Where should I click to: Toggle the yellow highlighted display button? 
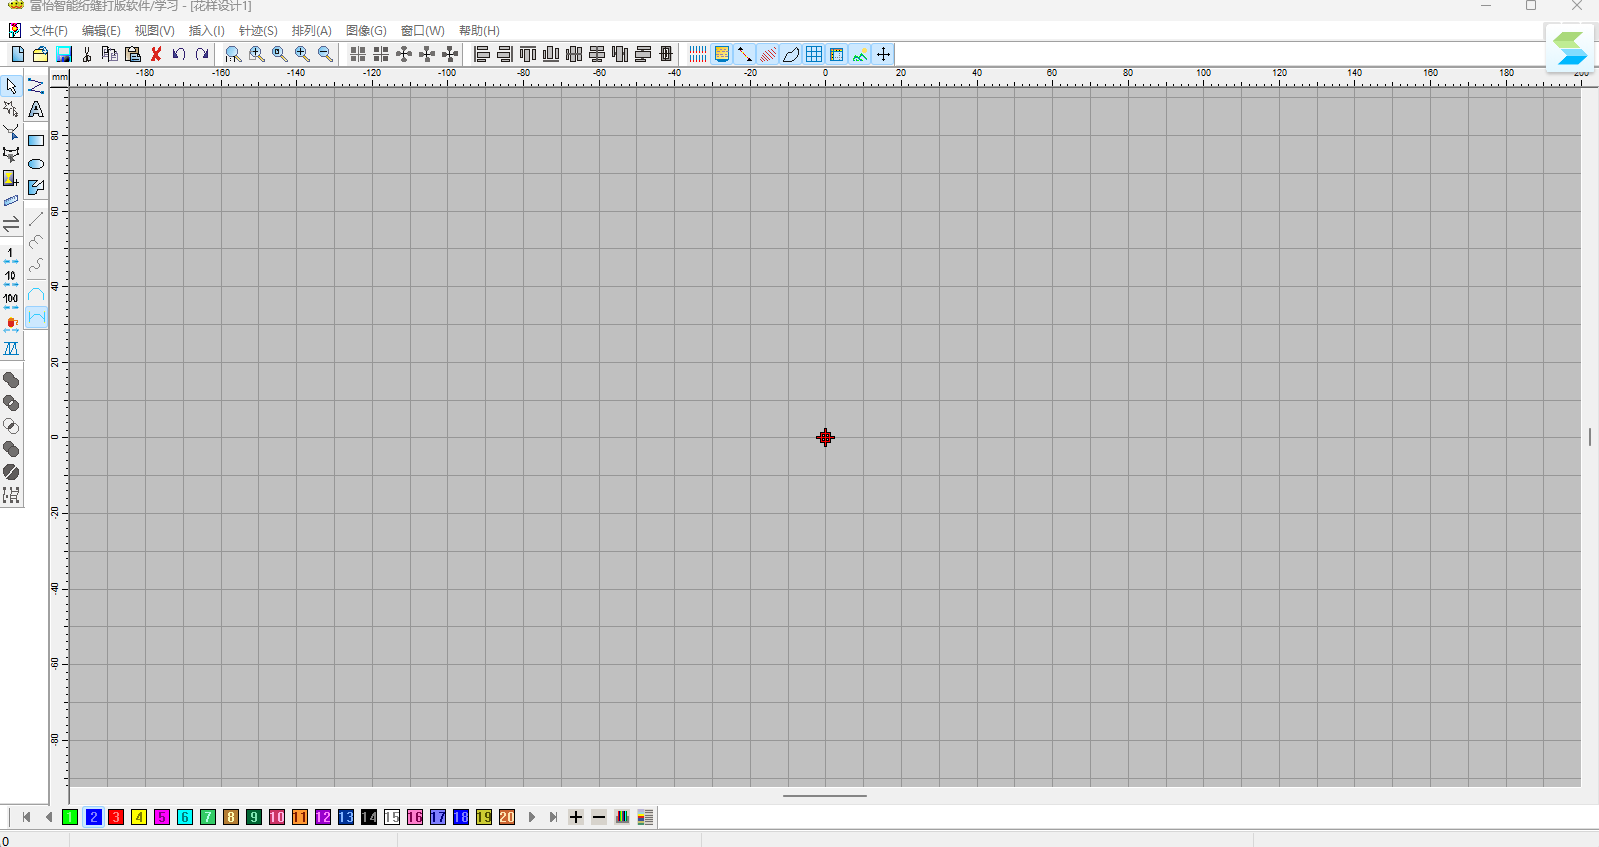click(x=722, y=54)
